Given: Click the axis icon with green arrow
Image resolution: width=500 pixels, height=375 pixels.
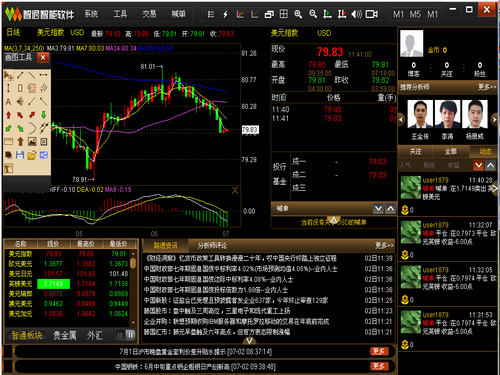Looking at the screenshot, I should coord(327,14).
